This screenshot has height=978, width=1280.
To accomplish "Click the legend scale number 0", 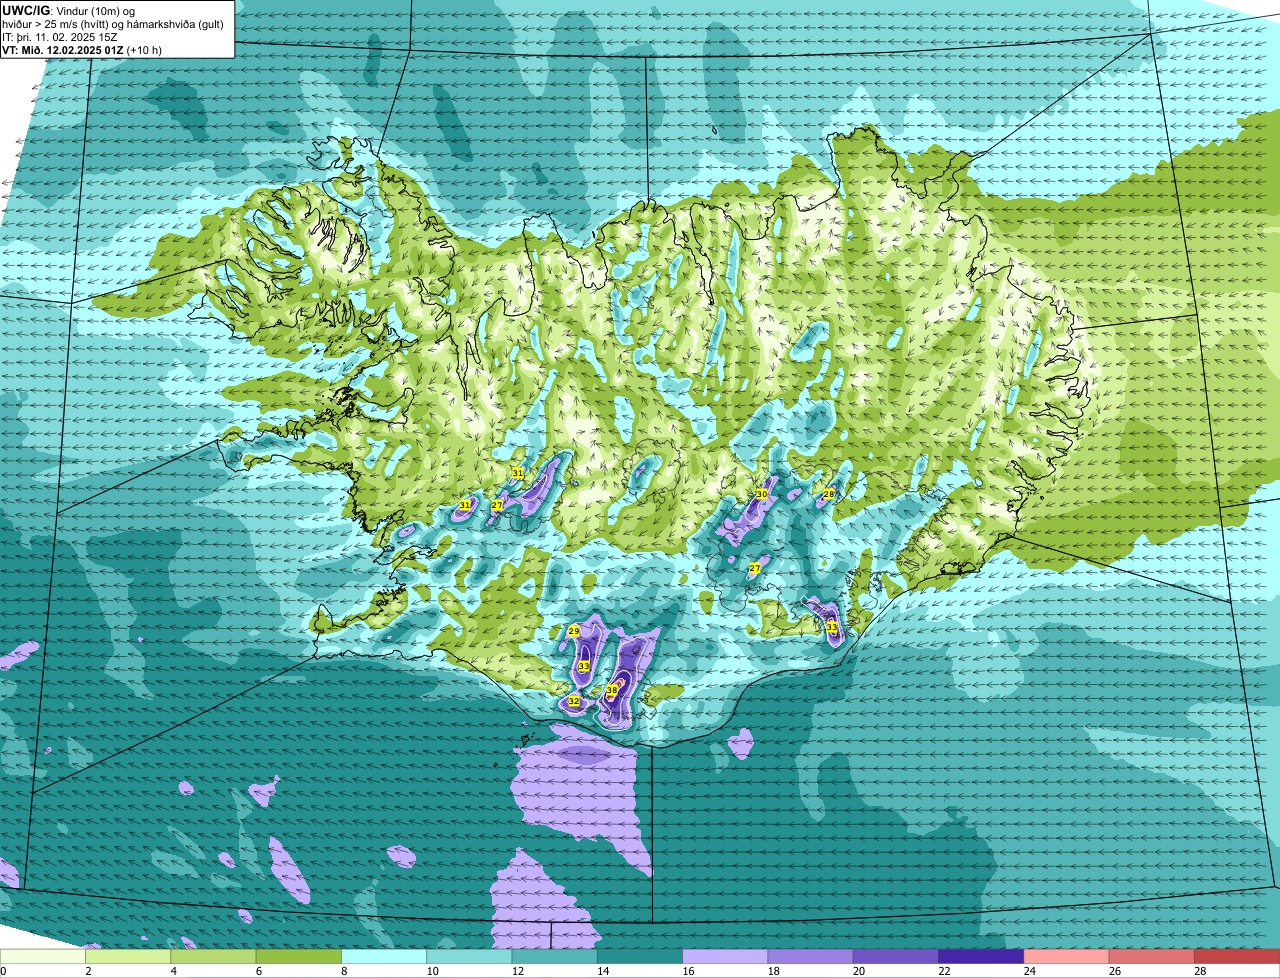I will [x=3, y=971].
